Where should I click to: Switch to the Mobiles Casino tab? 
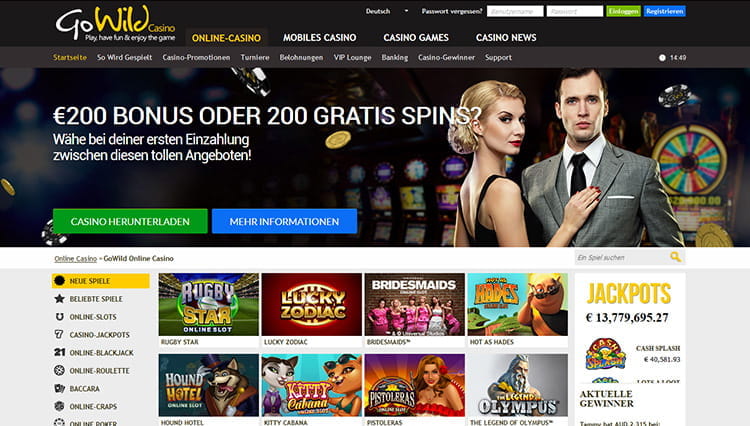tap(320, 37)
